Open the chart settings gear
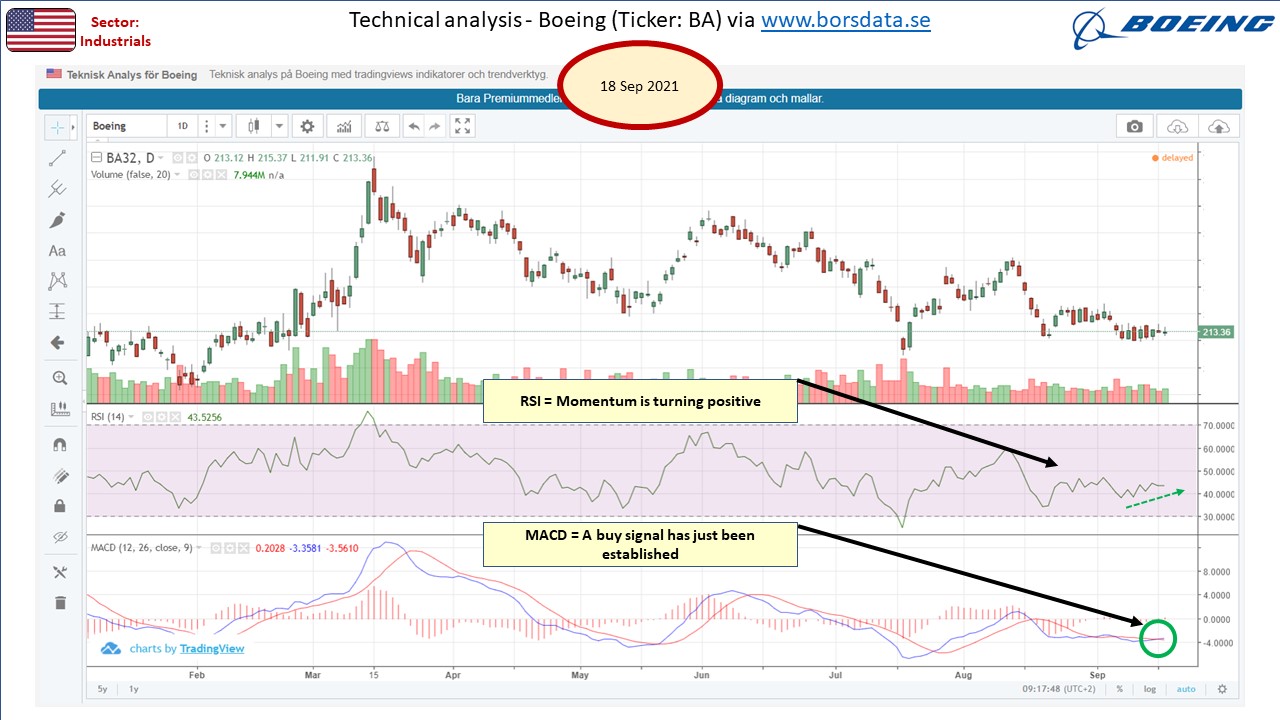 coord(307,126)
